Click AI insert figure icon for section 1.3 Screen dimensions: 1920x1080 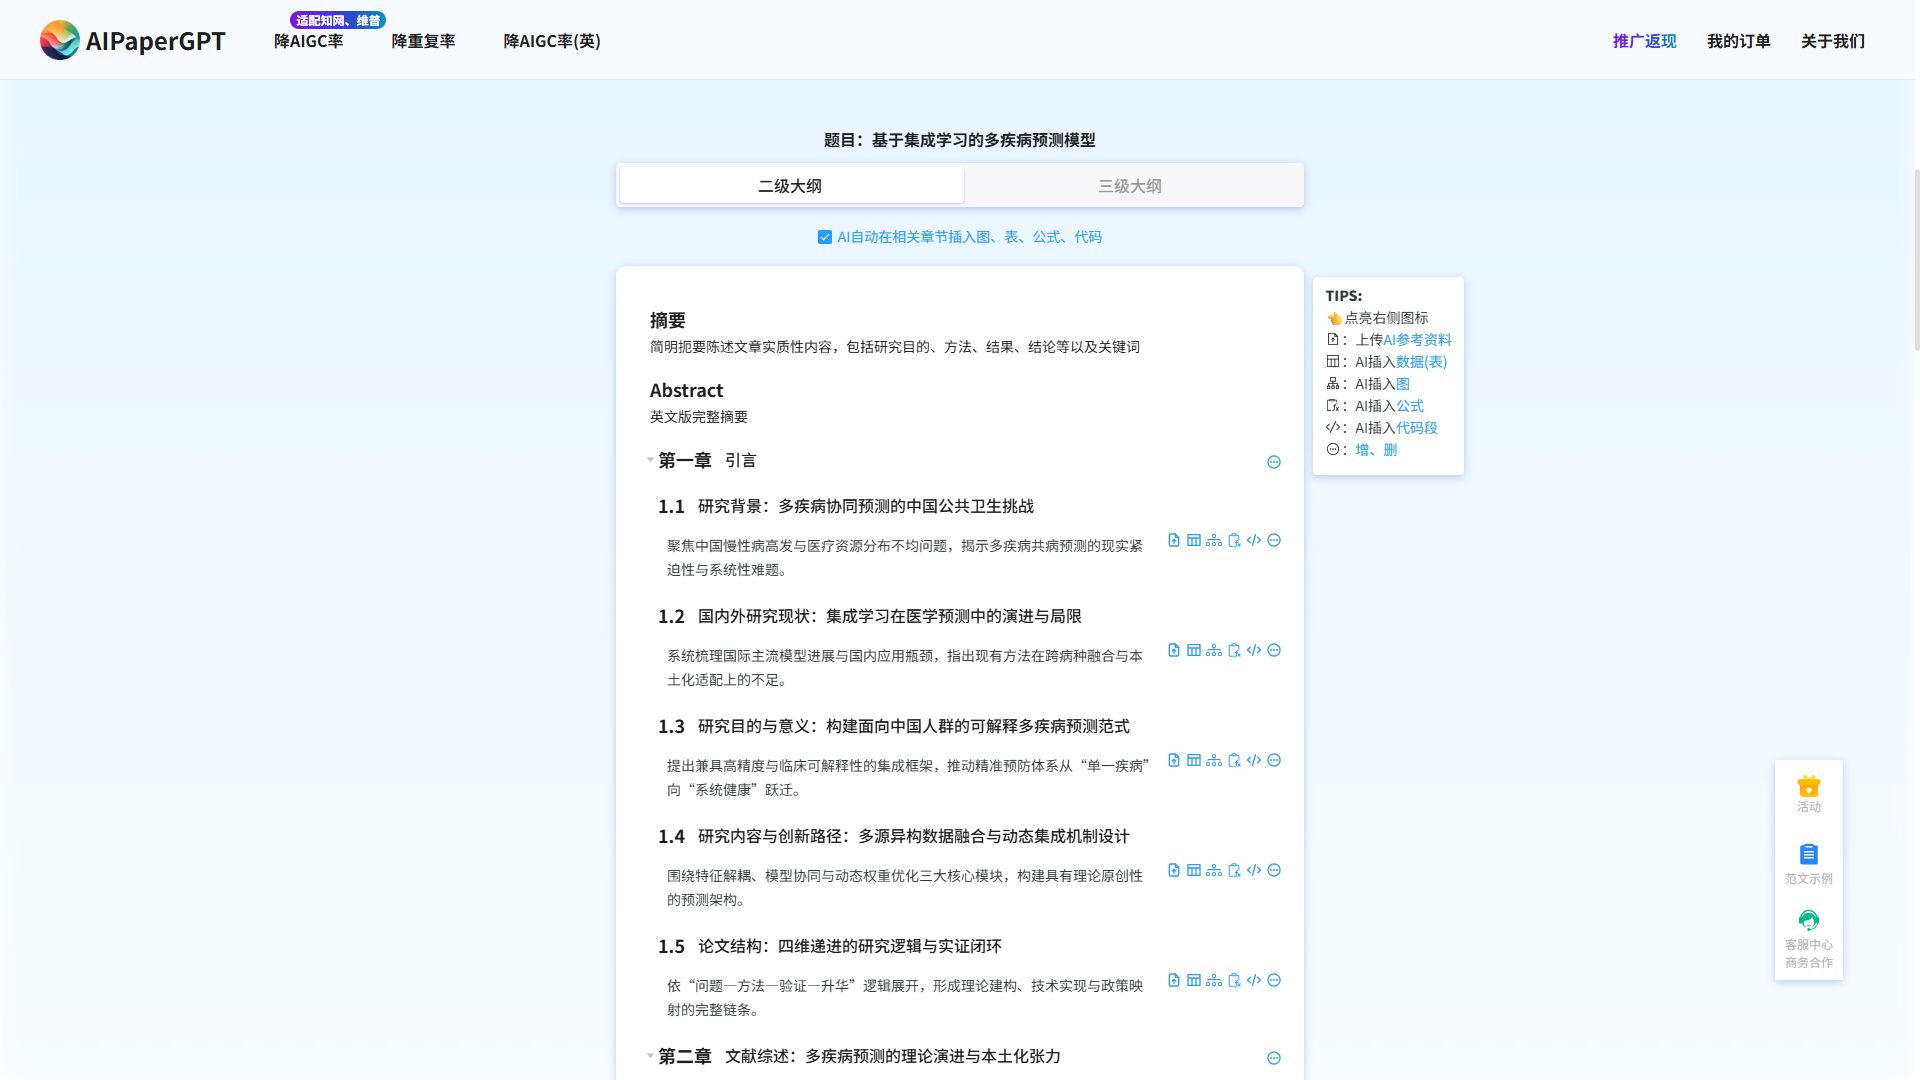(x=1214, y=760)
